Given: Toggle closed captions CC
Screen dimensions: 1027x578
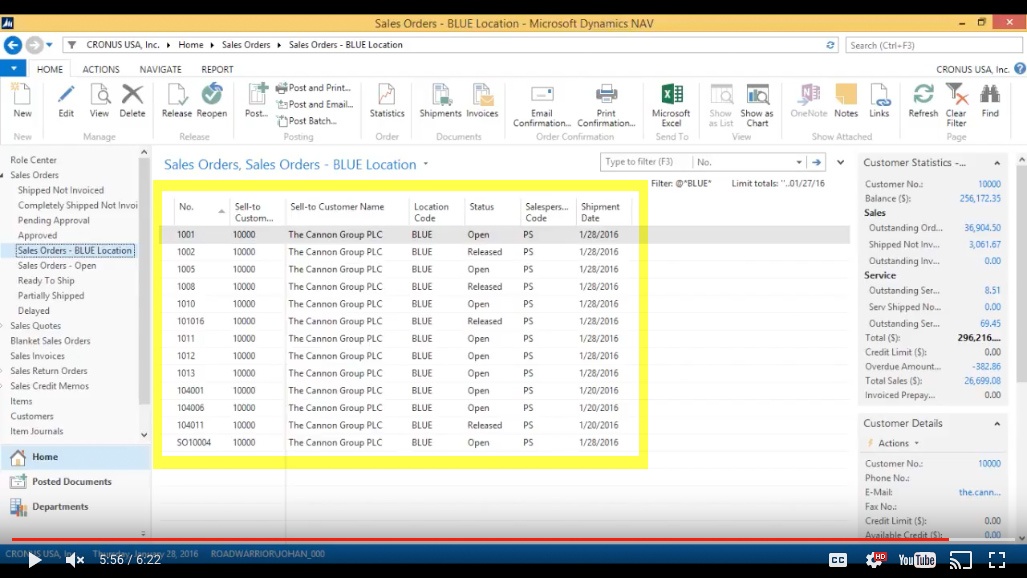Looking at the screenshot, I should (838, 560).
